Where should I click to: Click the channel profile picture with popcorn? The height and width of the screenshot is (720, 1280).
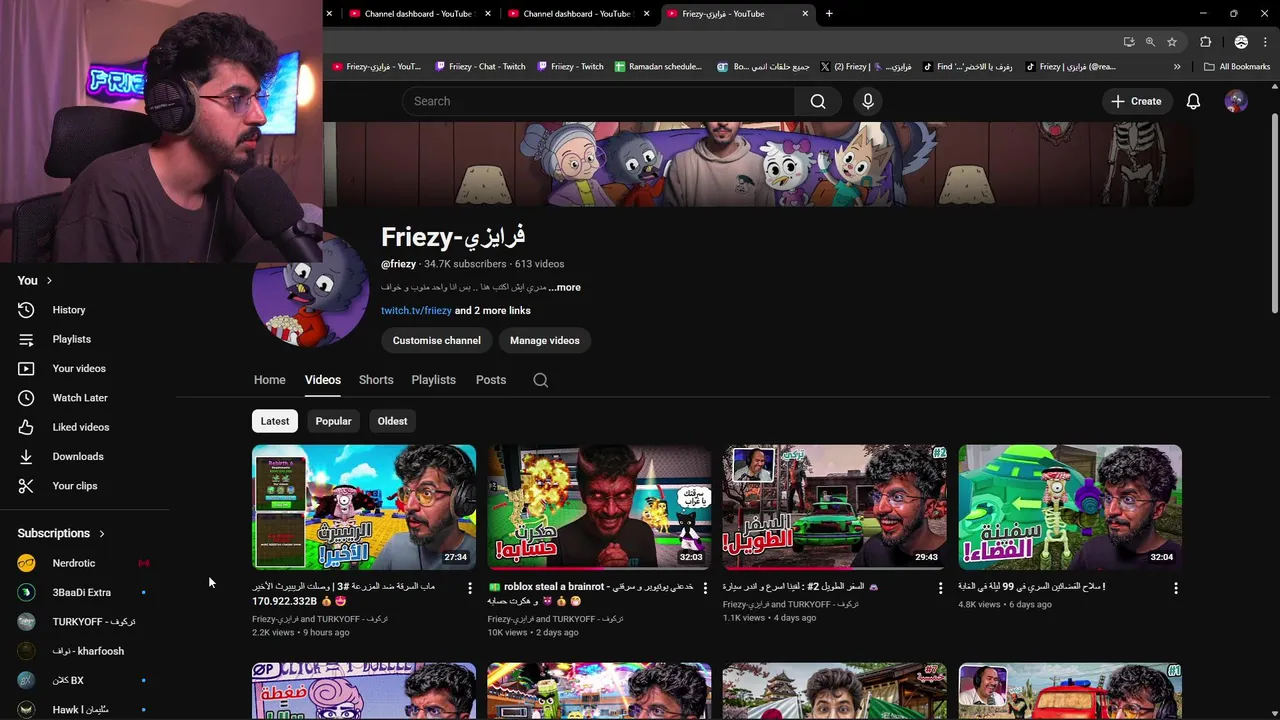(x=311, y=290)
